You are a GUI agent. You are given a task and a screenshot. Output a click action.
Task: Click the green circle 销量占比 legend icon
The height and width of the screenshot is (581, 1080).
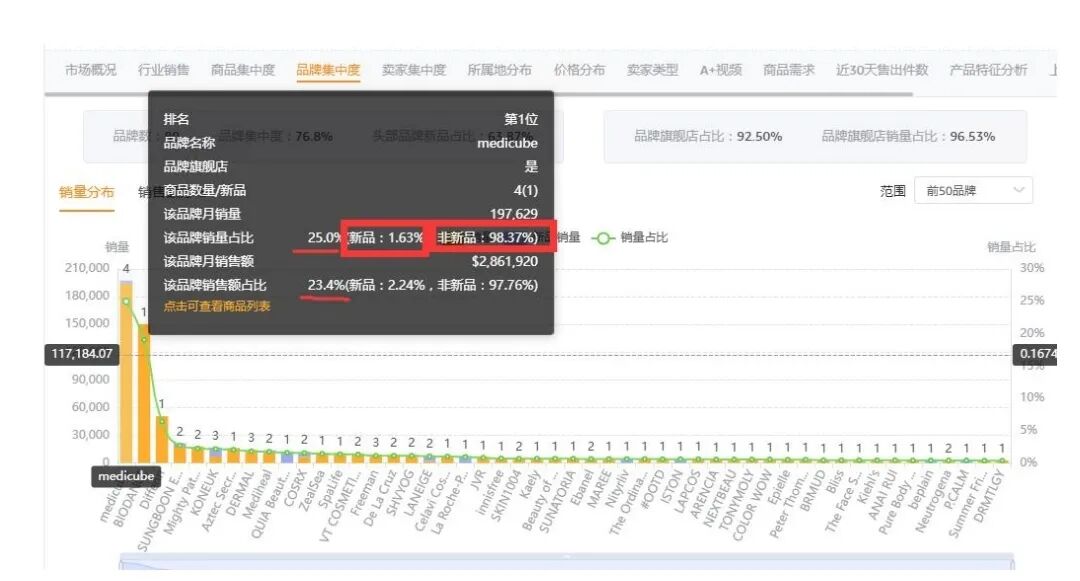(603, 238)
